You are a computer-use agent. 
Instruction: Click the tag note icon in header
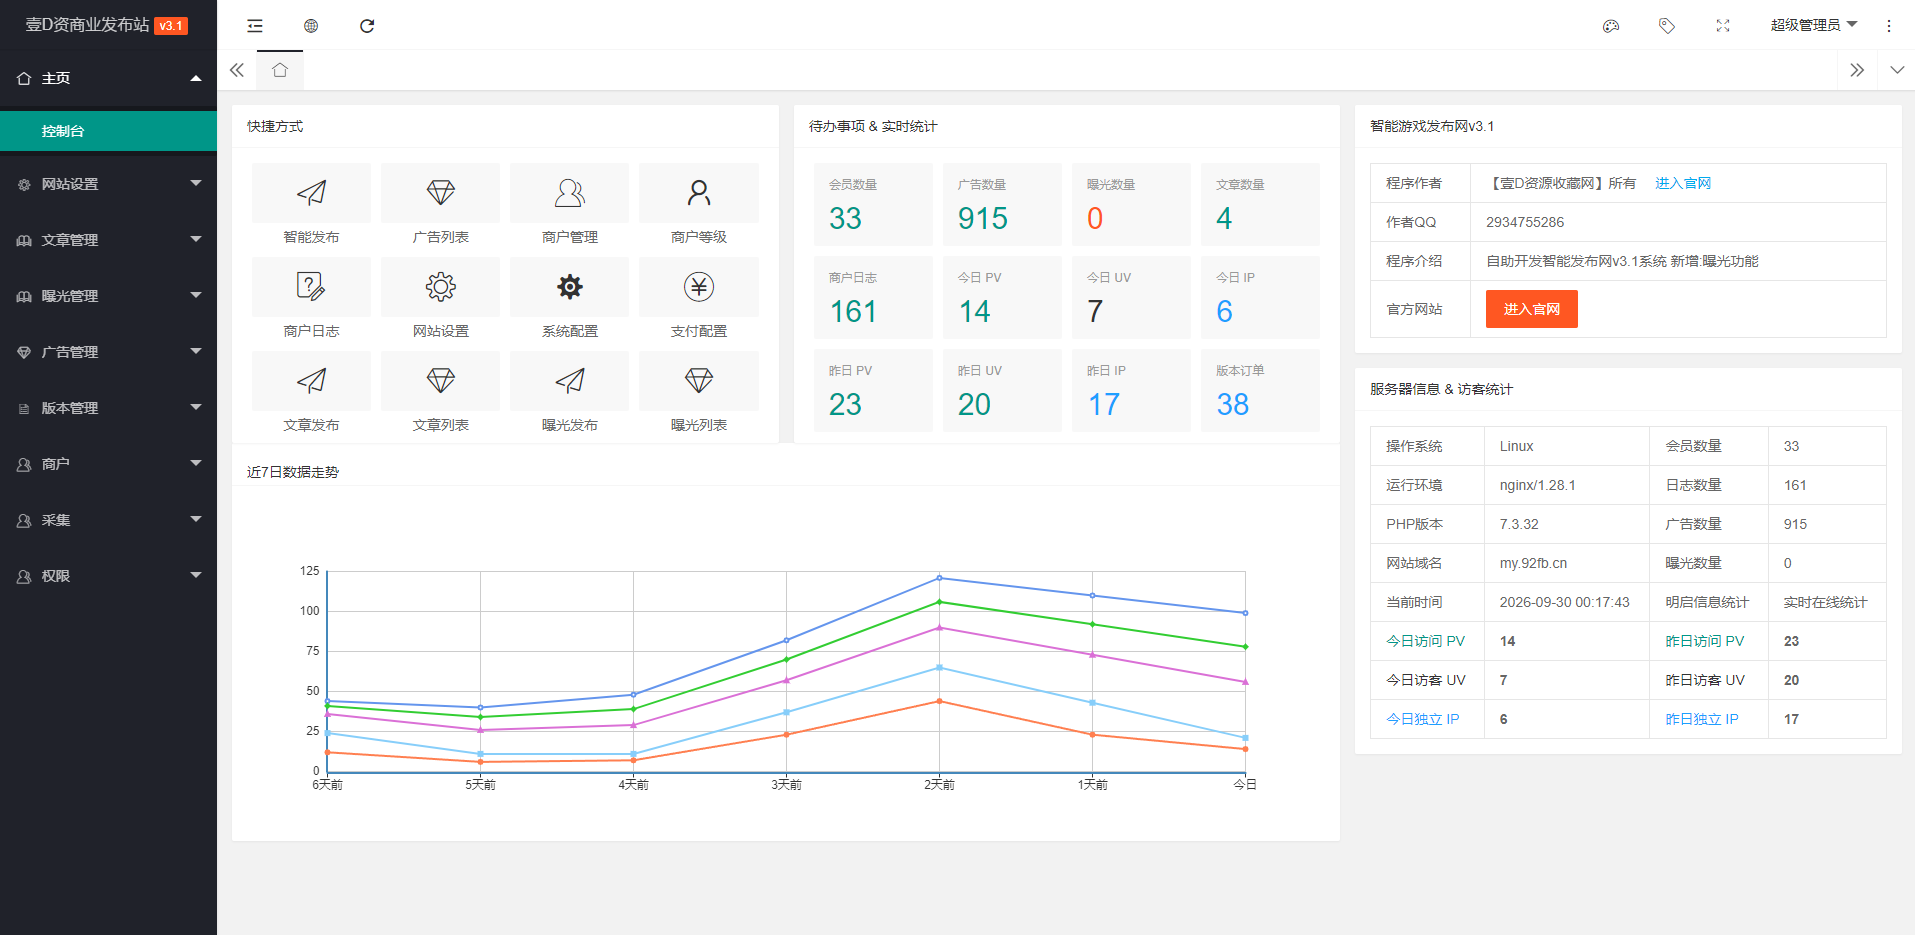pos(1667,26)
